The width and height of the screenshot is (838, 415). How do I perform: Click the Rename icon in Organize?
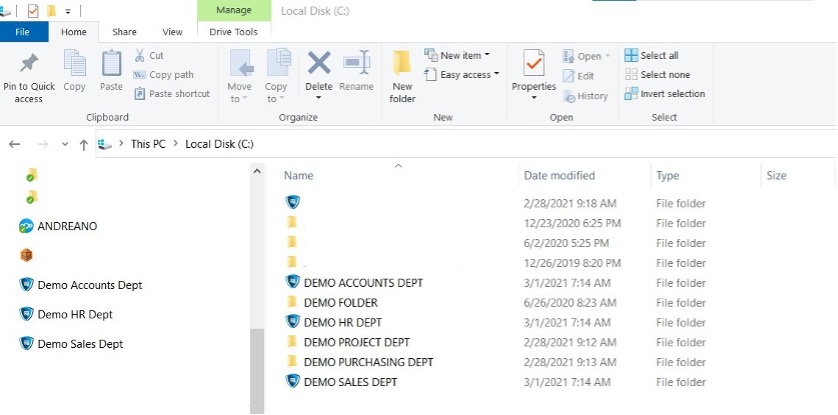pos(356,65)
